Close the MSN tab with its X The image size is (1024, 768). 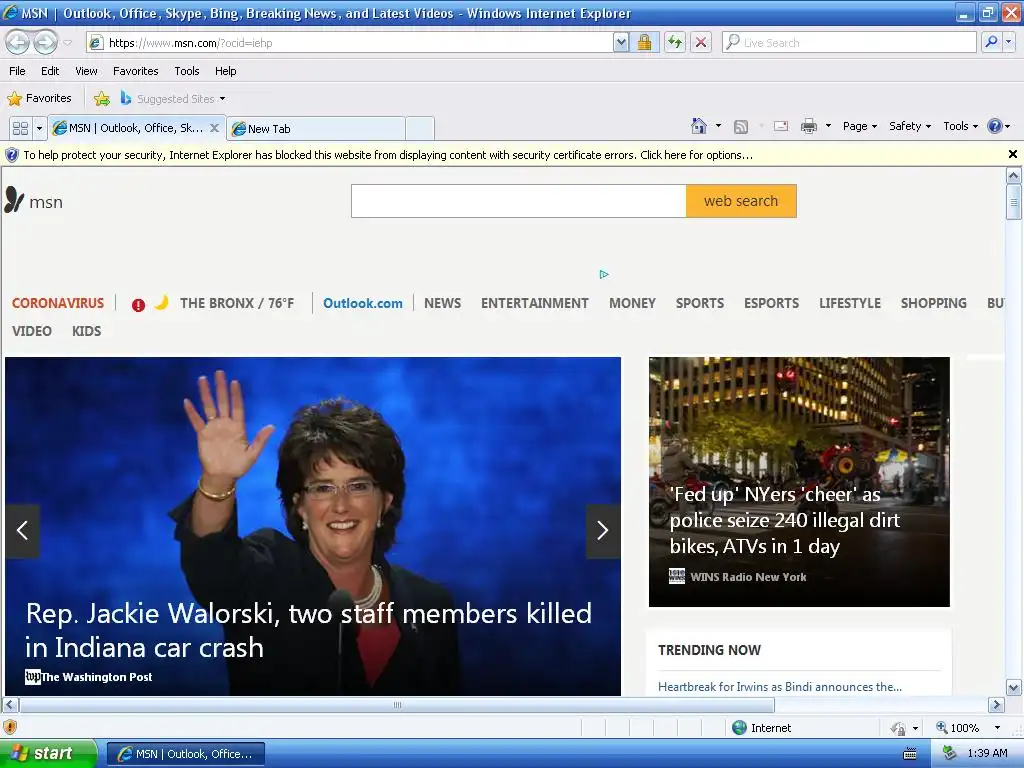[x=214, y=128]
